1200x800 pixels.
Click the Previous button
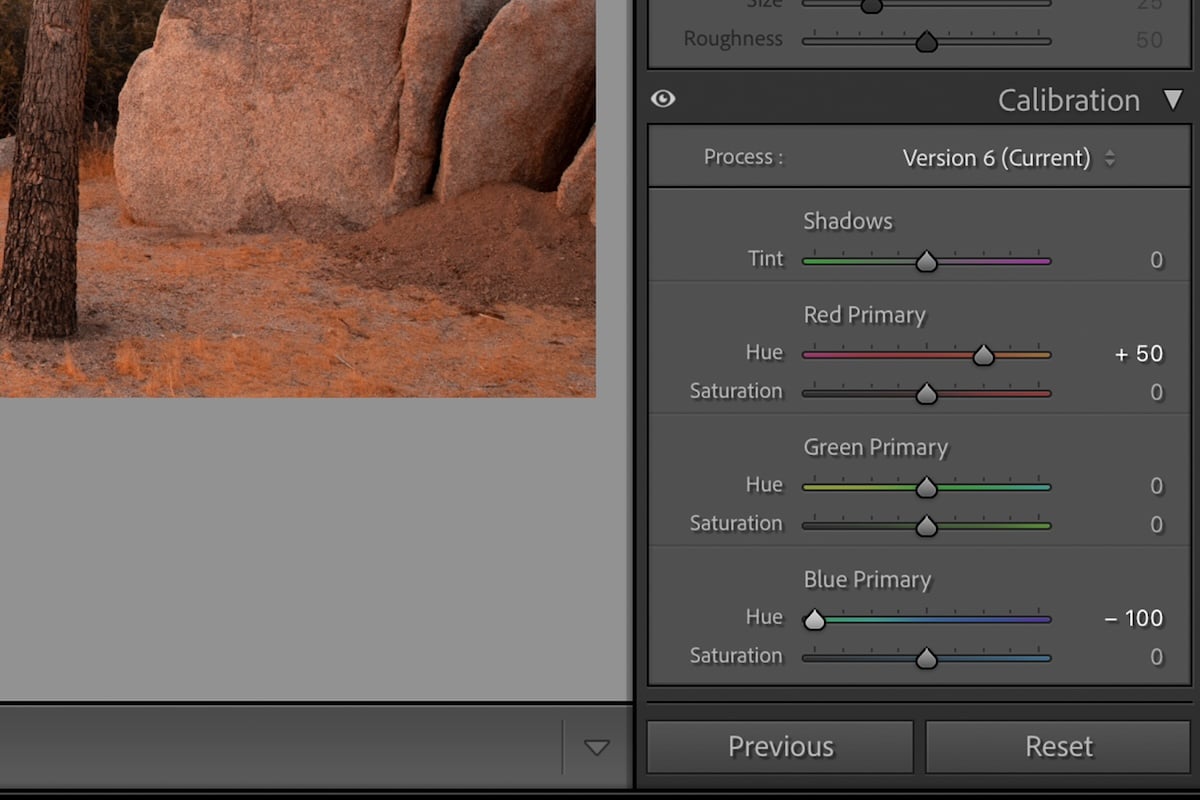click(x=780, y=746)
